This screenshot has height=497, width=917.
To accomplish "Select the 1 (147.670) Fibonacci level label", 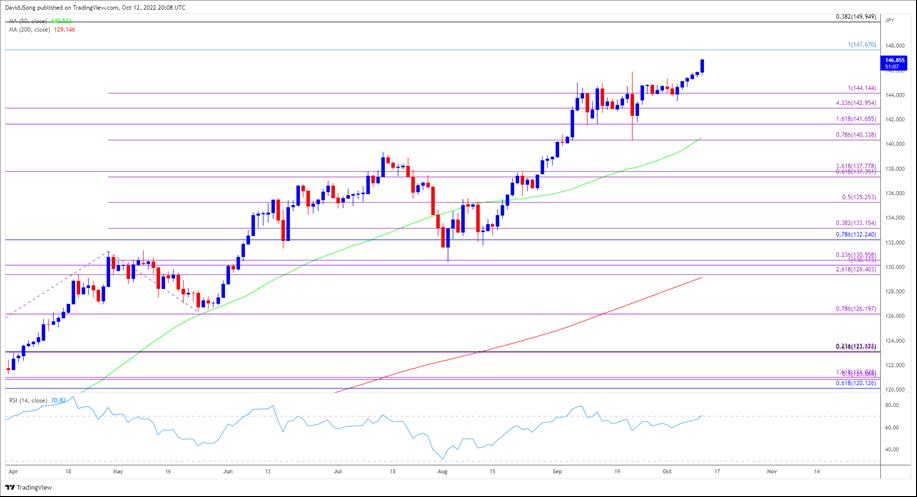I will tap(856, 45).
